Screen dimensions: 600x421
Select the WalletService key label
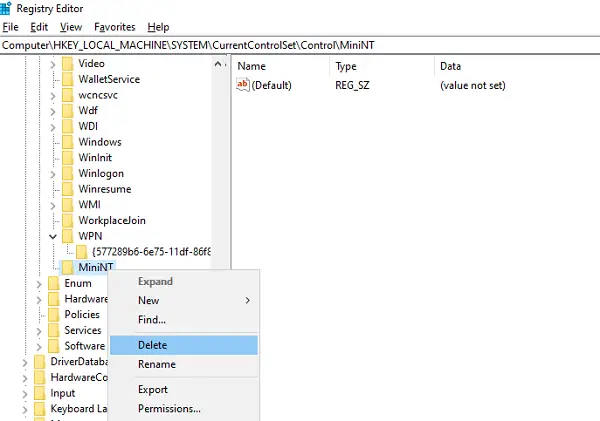point(109,79)
